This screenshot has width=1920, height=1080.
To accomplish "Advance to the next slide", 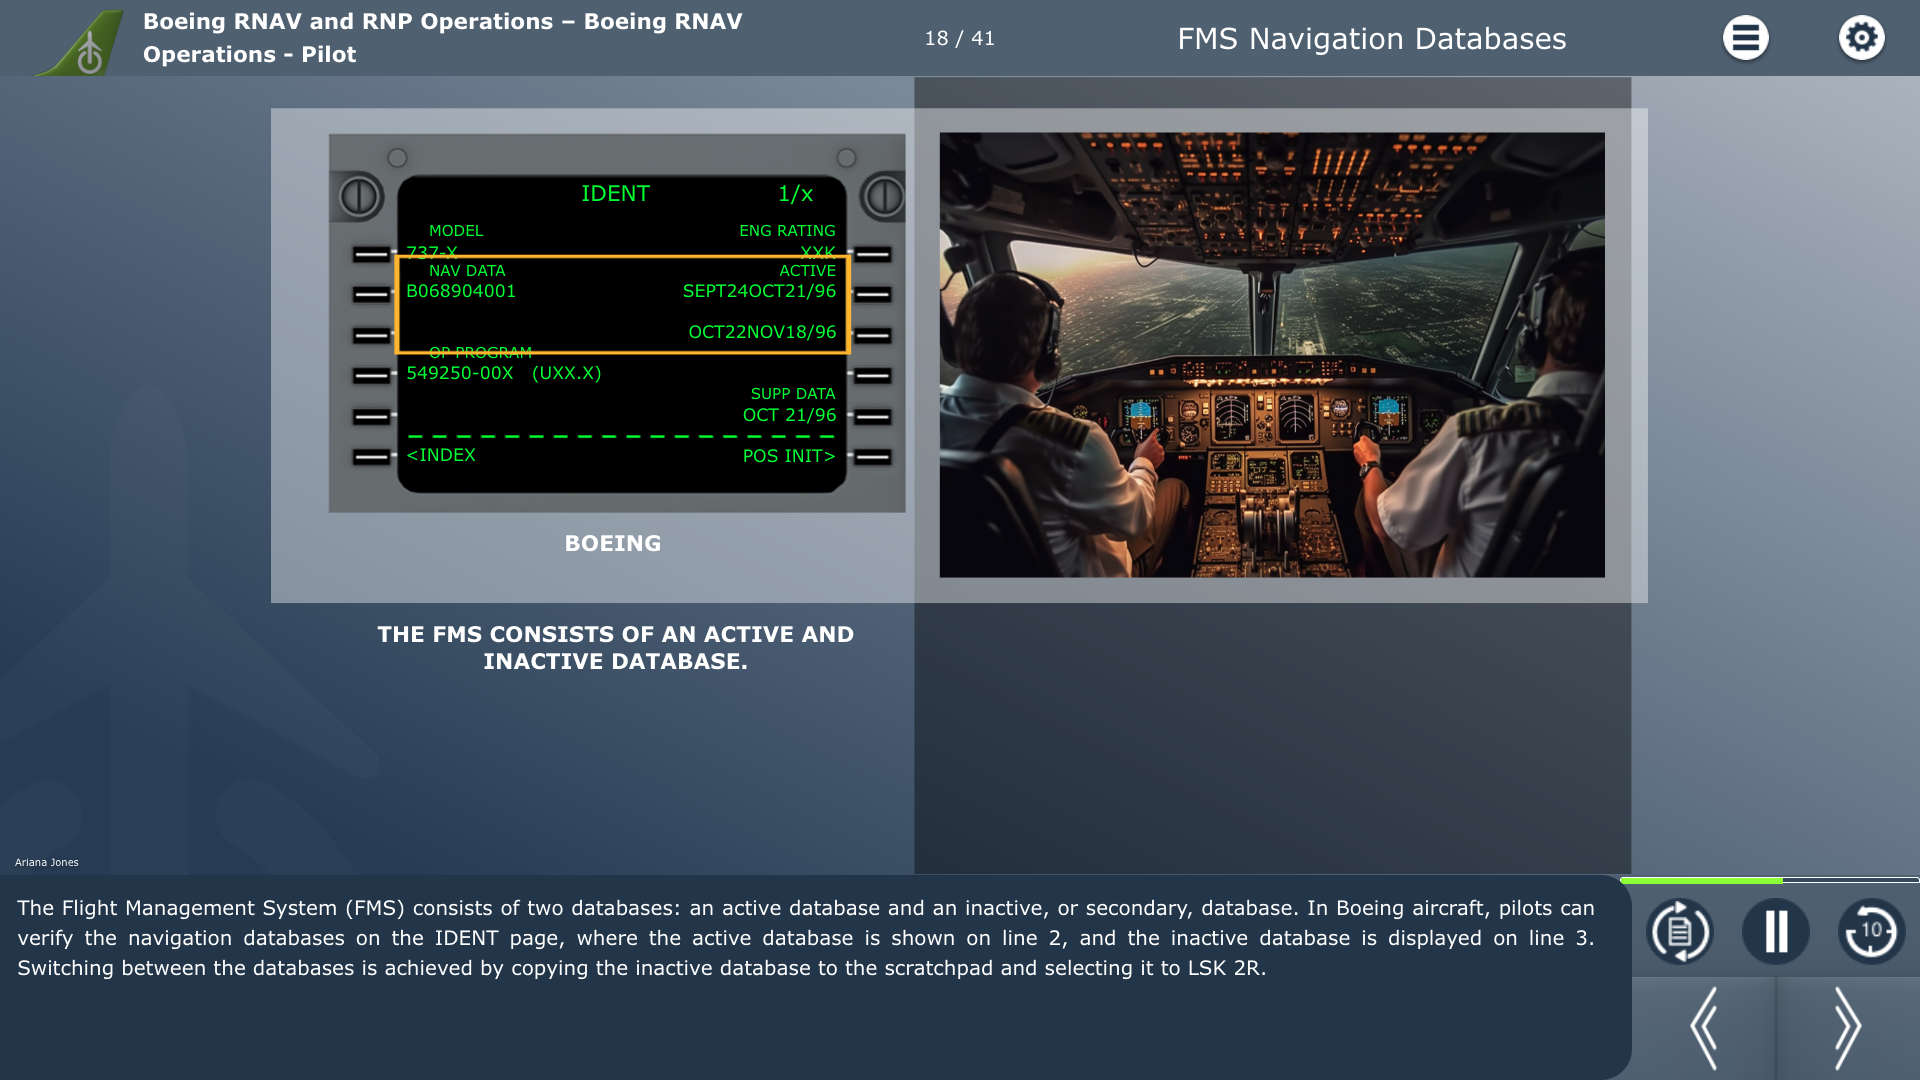I will pyautogui.click(x=1847, y=1028).
